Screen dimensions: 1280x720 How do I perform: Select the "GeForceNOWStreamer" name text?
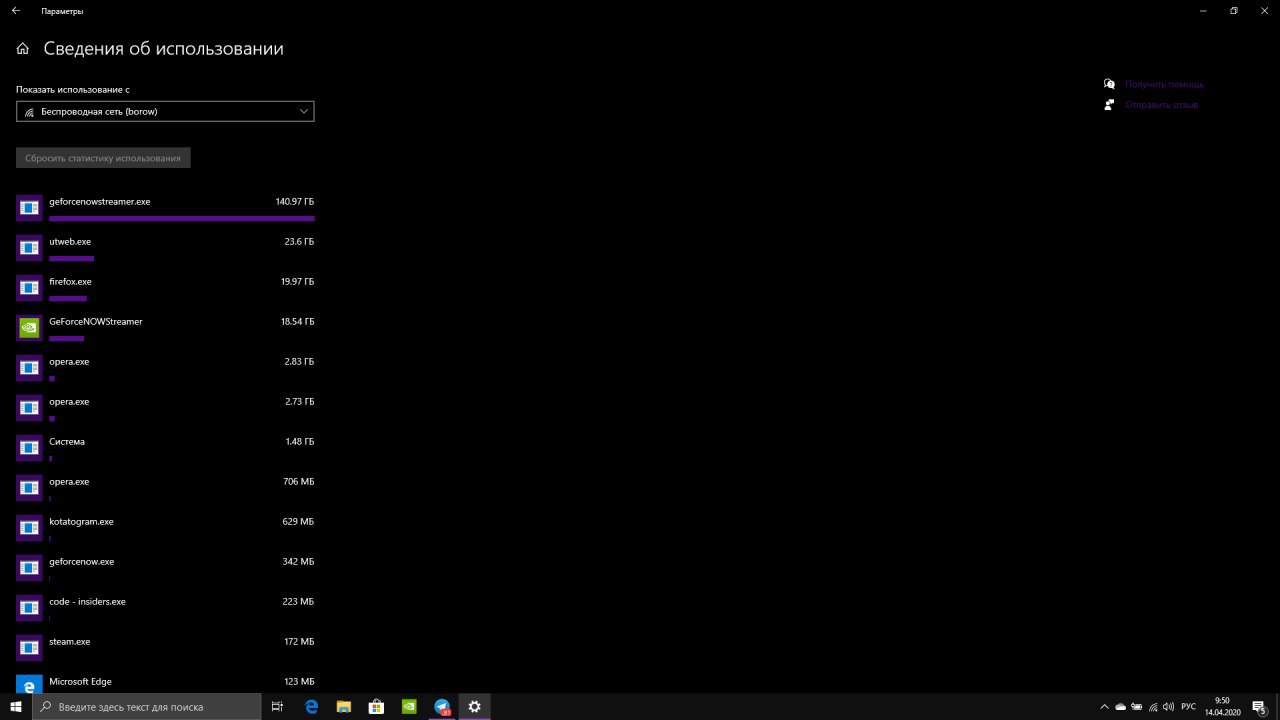coord(96,322)
